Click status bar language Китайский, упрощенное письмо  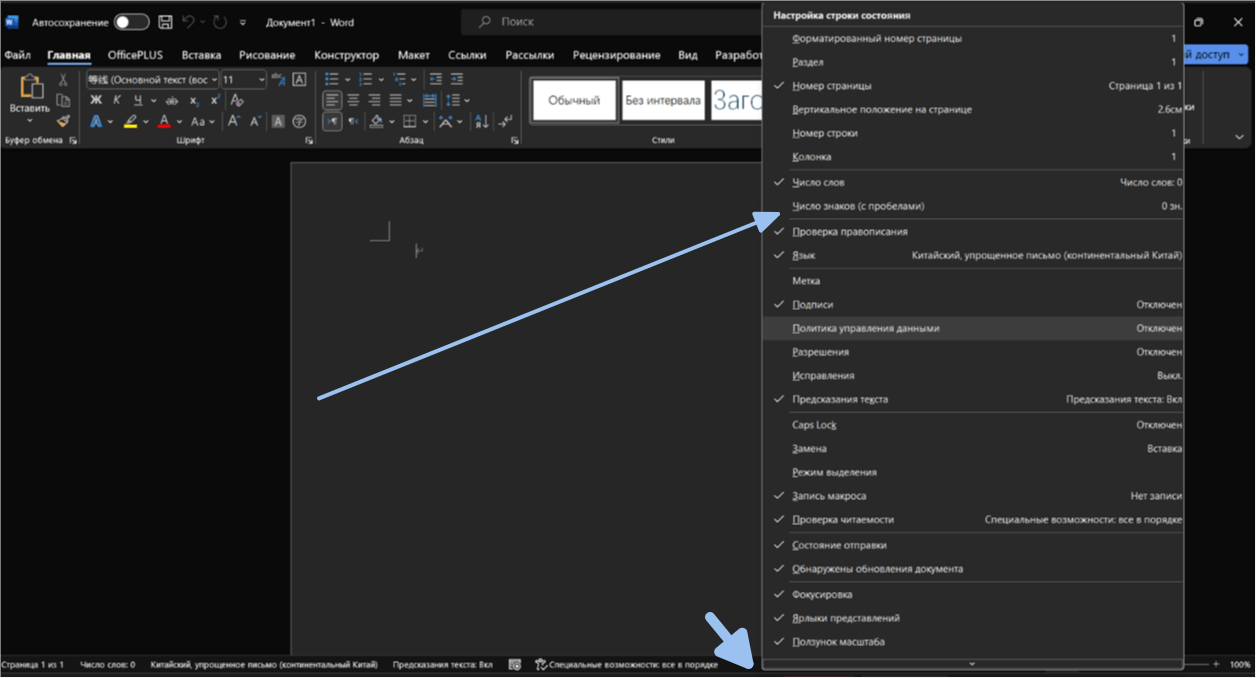(264, 664)
